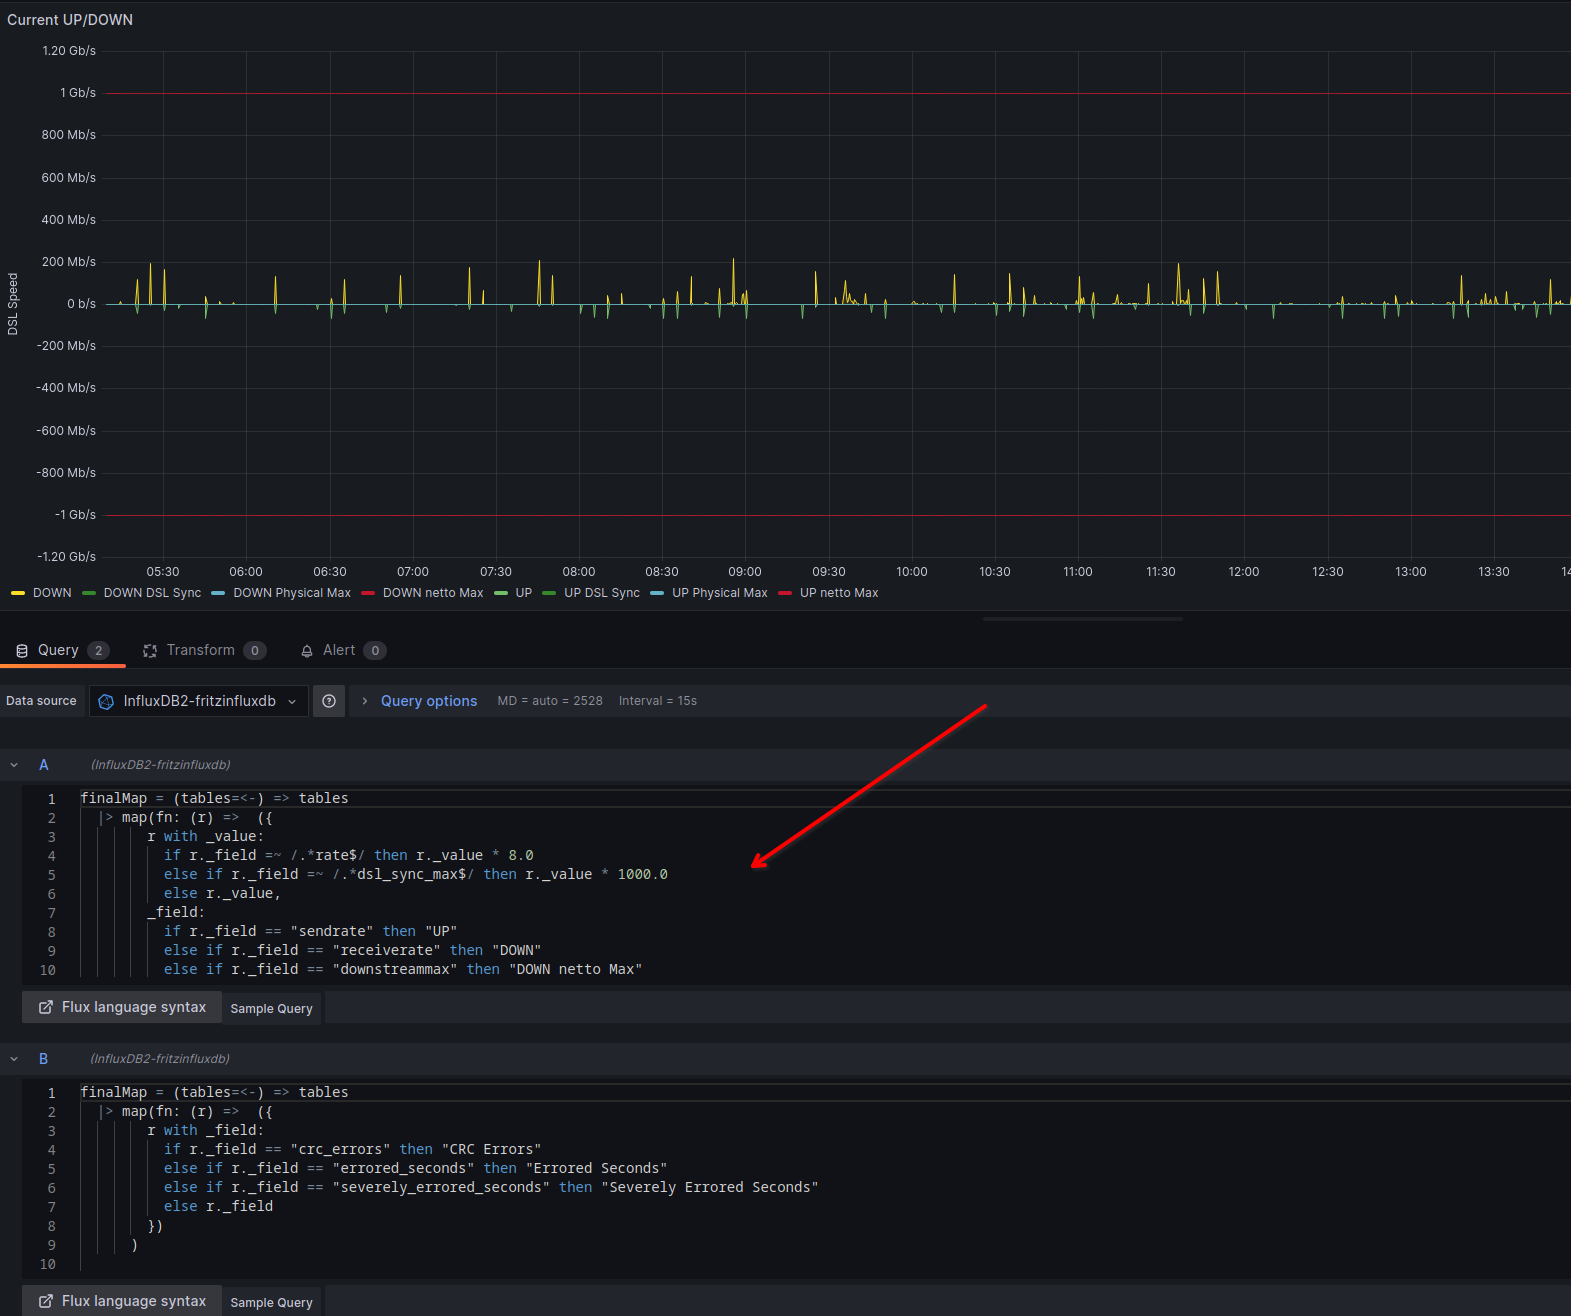Click the bell icon on Alert tab
The image size is (1571, 1316).
pos(307,651)
